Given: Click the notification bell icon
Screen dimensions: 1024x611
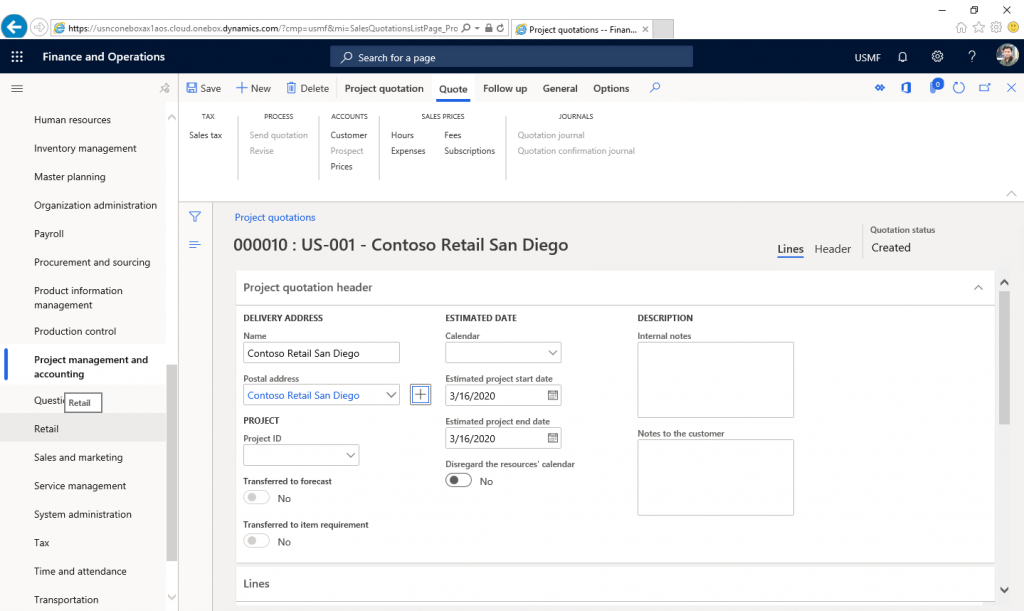Looking at the screenshot, I should (901, 57).
